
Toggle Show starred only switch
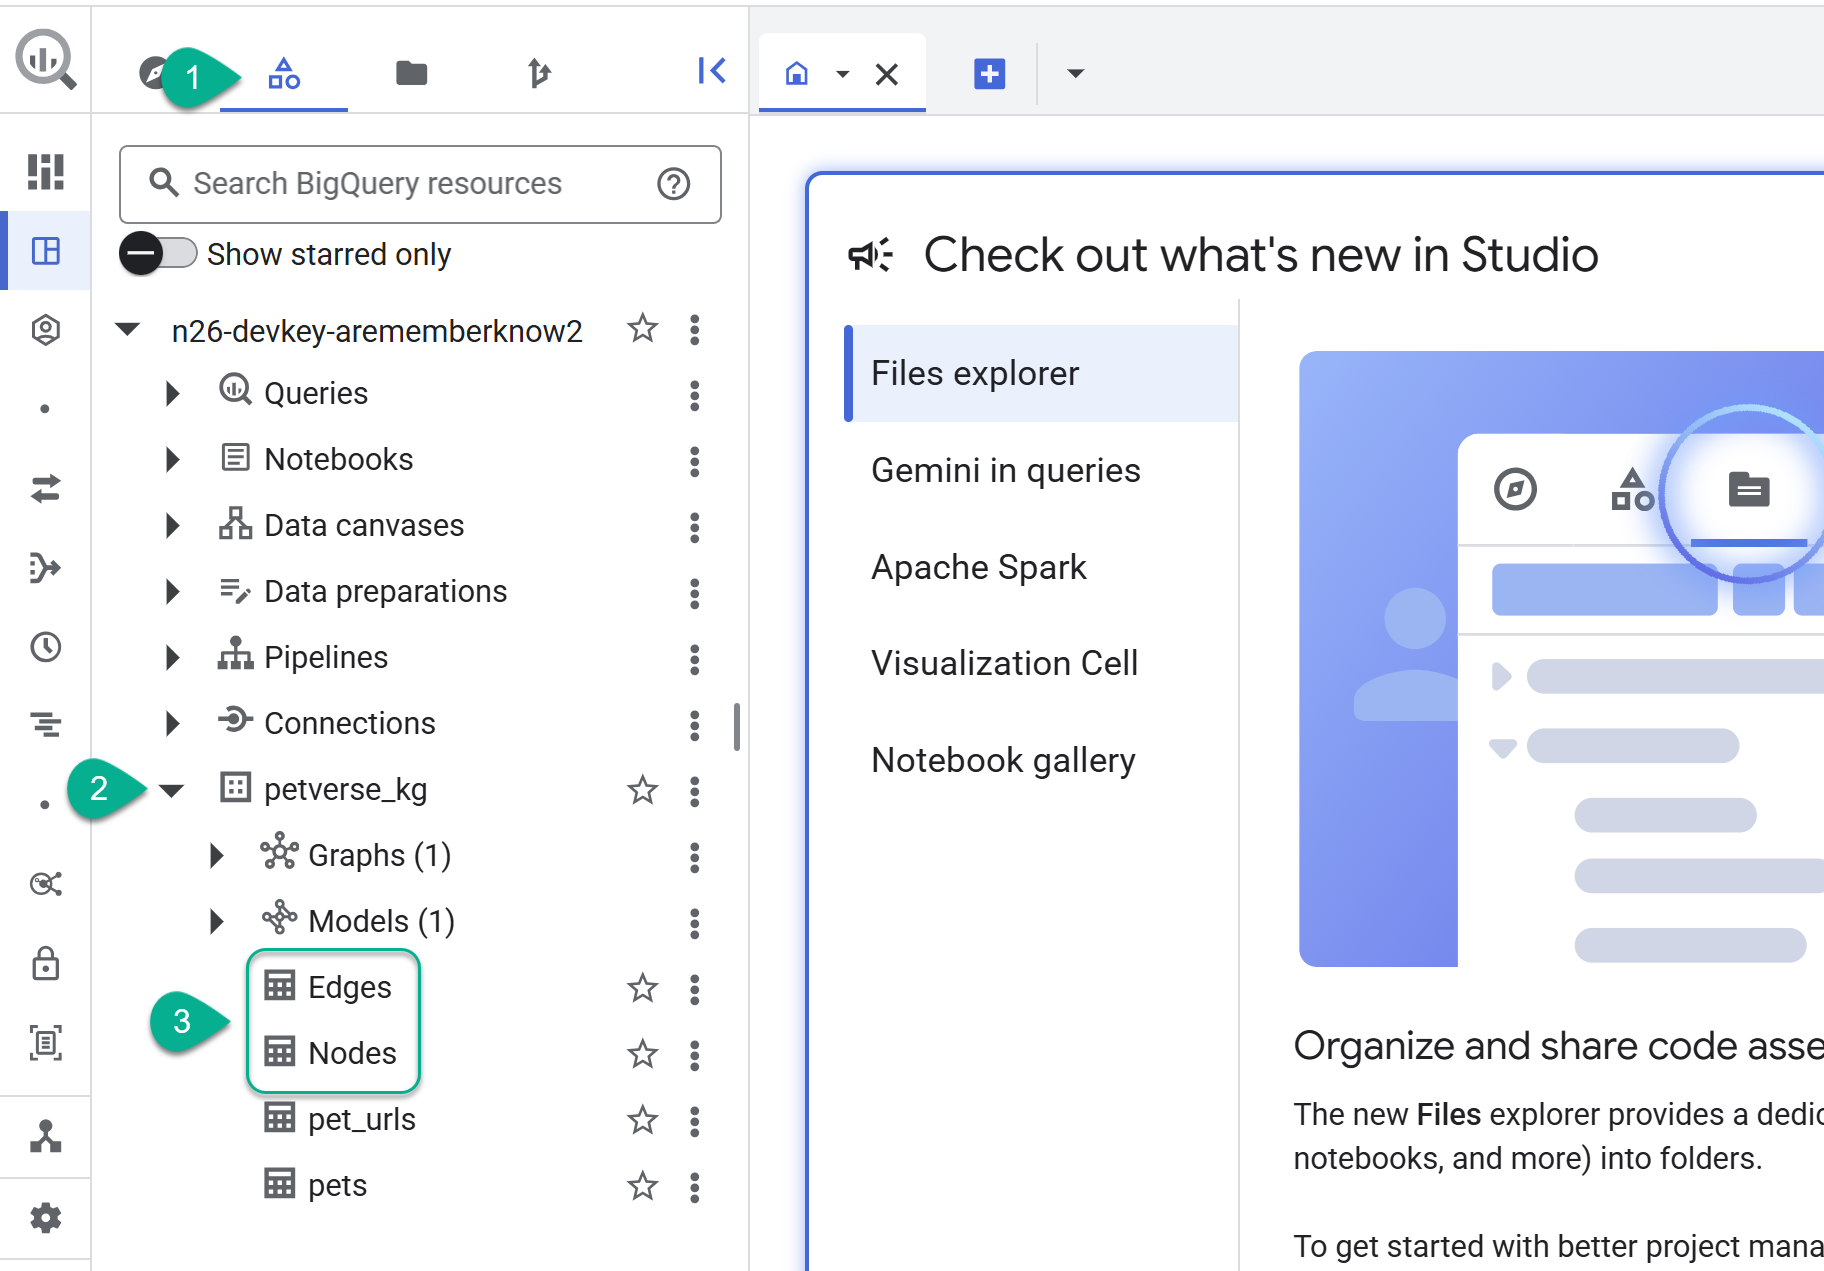tap(158, 254)
